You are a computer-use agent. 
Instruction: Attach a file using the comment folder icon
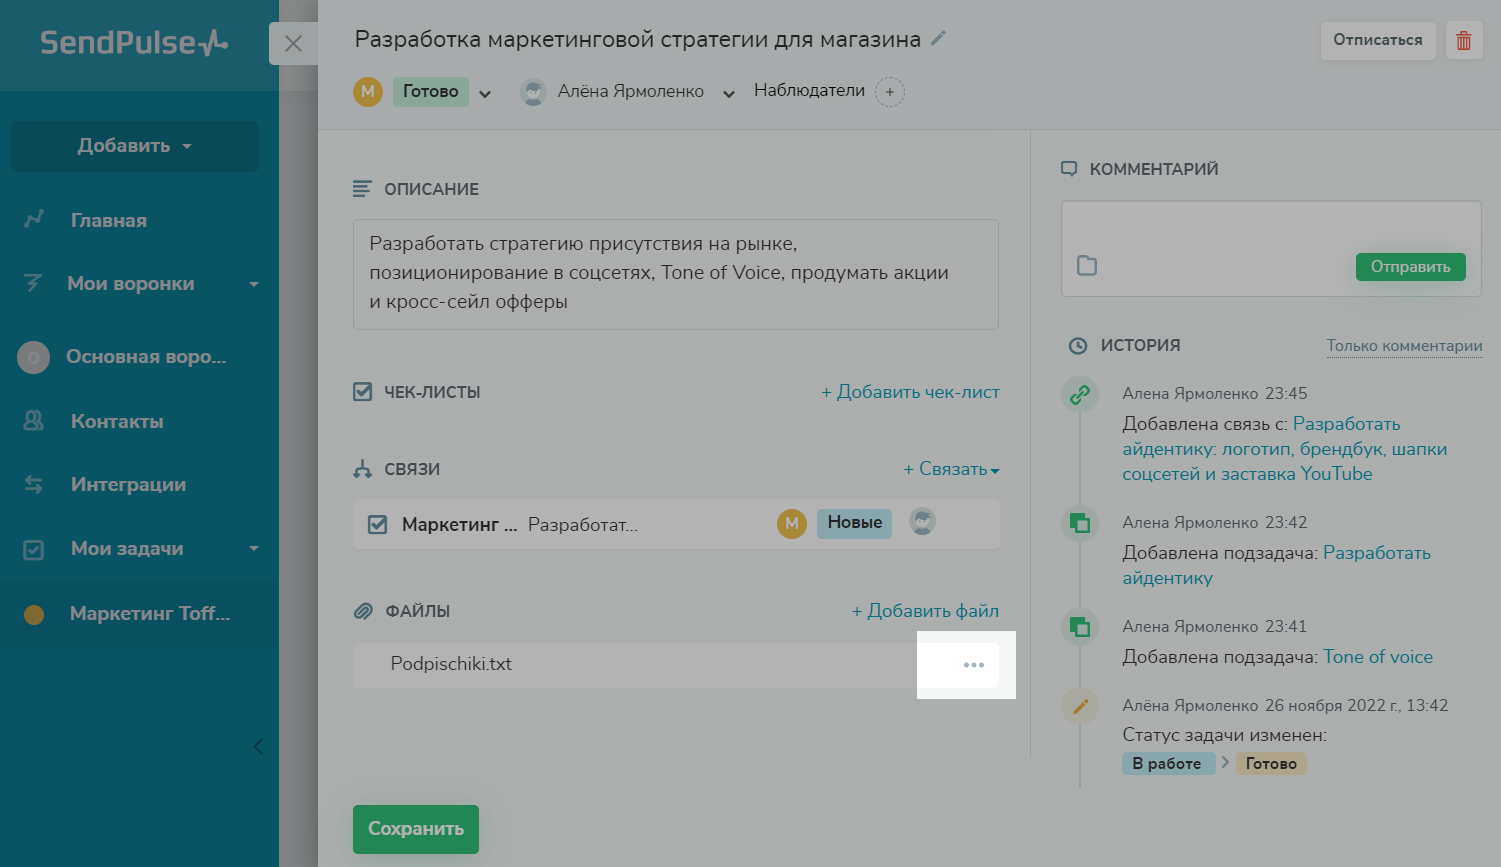pyautogui.click(x=1087, y=266)
